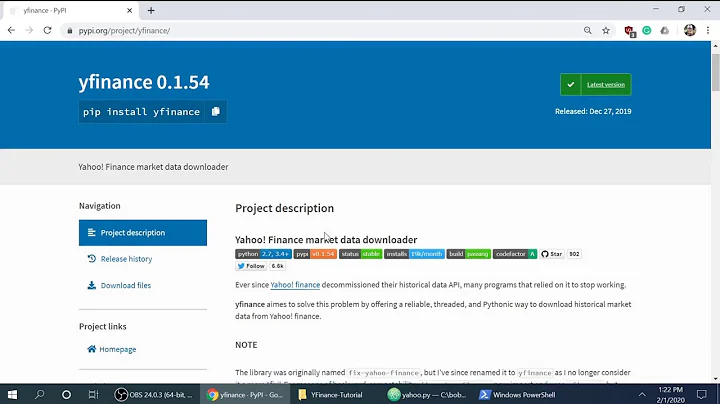The width and height of the screenshot is (720, 404).
Task: Click the status stable badge
Action: coord(360,254)
